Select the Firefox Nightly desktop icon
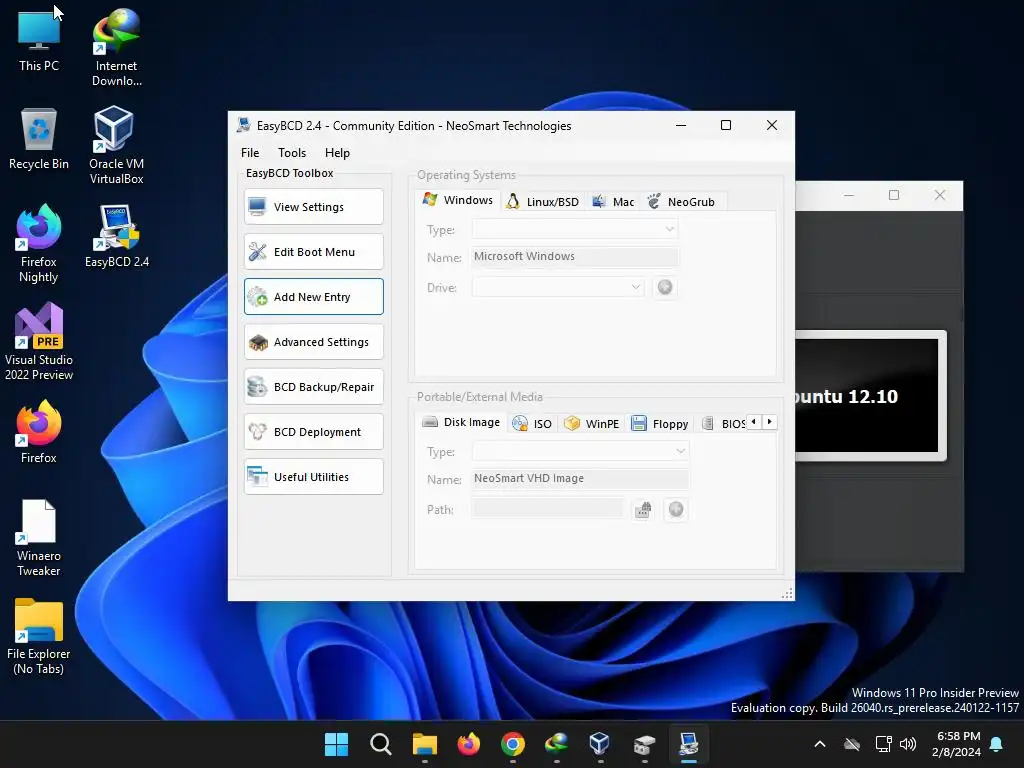Viewport: 1024px width, 768px height. pyautogui.click(x=39, y=244)
